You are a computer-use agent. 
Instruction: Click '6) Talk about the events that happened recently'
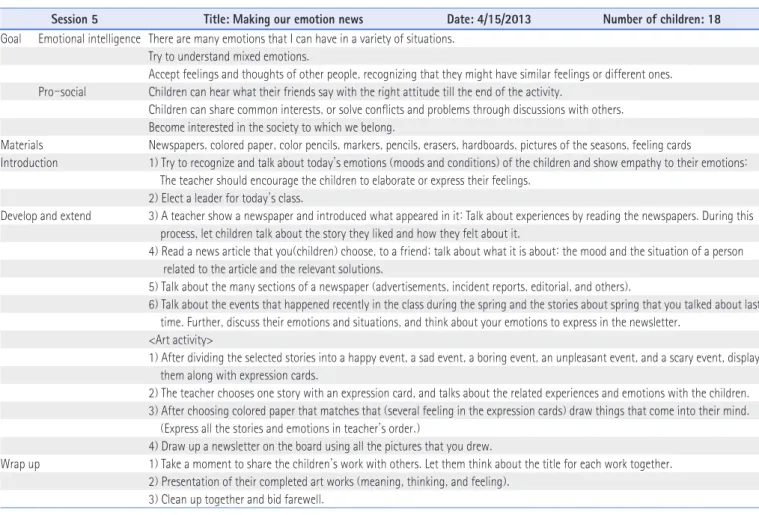454,305
